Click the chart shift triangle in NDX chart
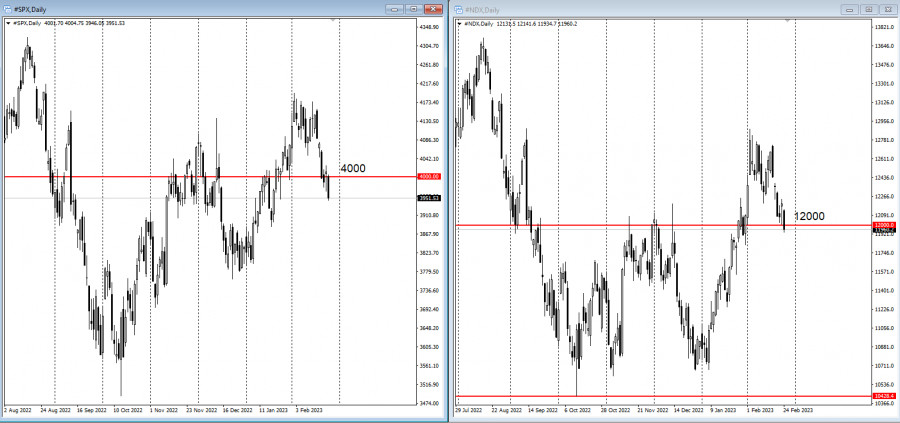900x423 pixels. click(788, 21)
